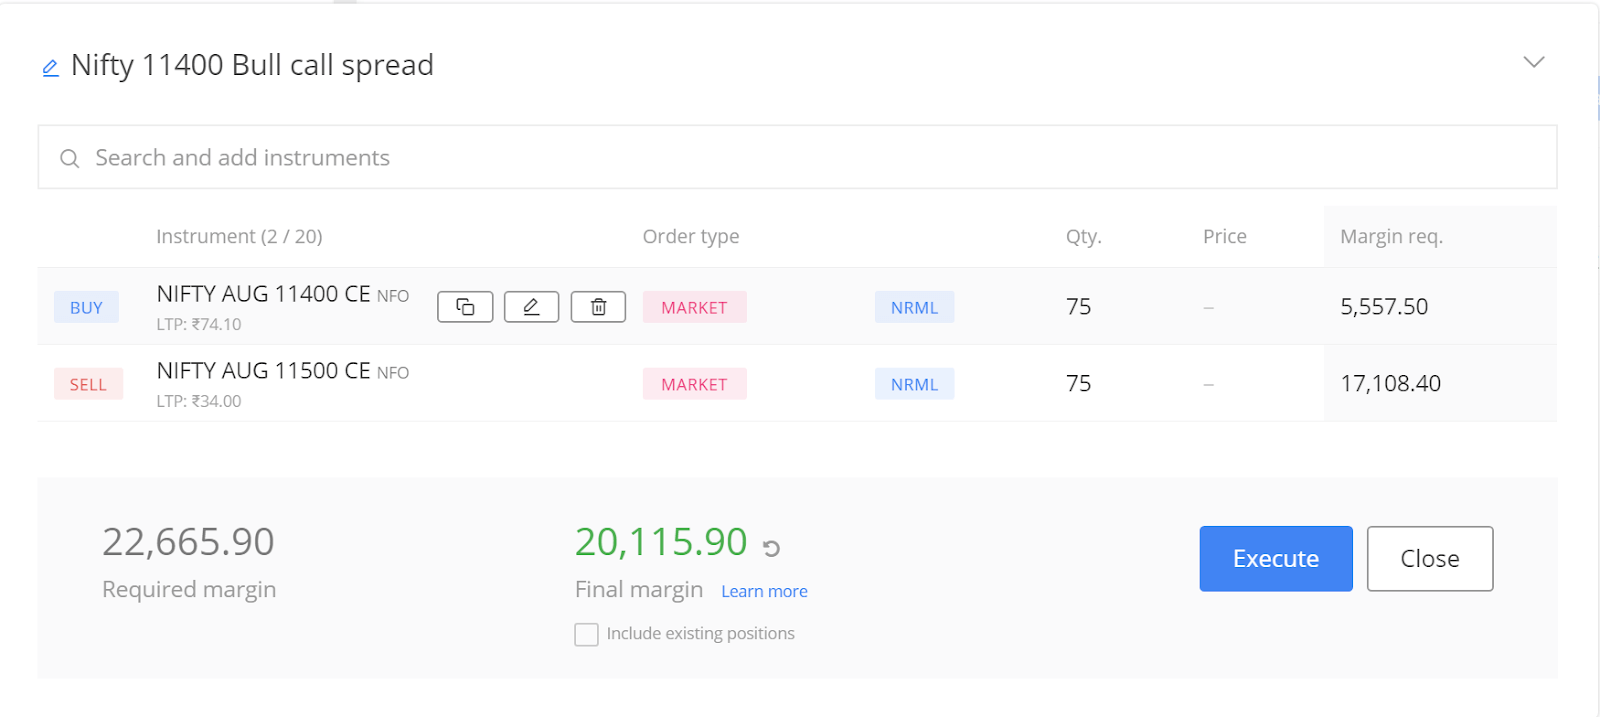The height and width of the screenshot is (717, 1600).
Task: Delete the NIFTY AUG 11400 CE order
Action: [598, 307]
